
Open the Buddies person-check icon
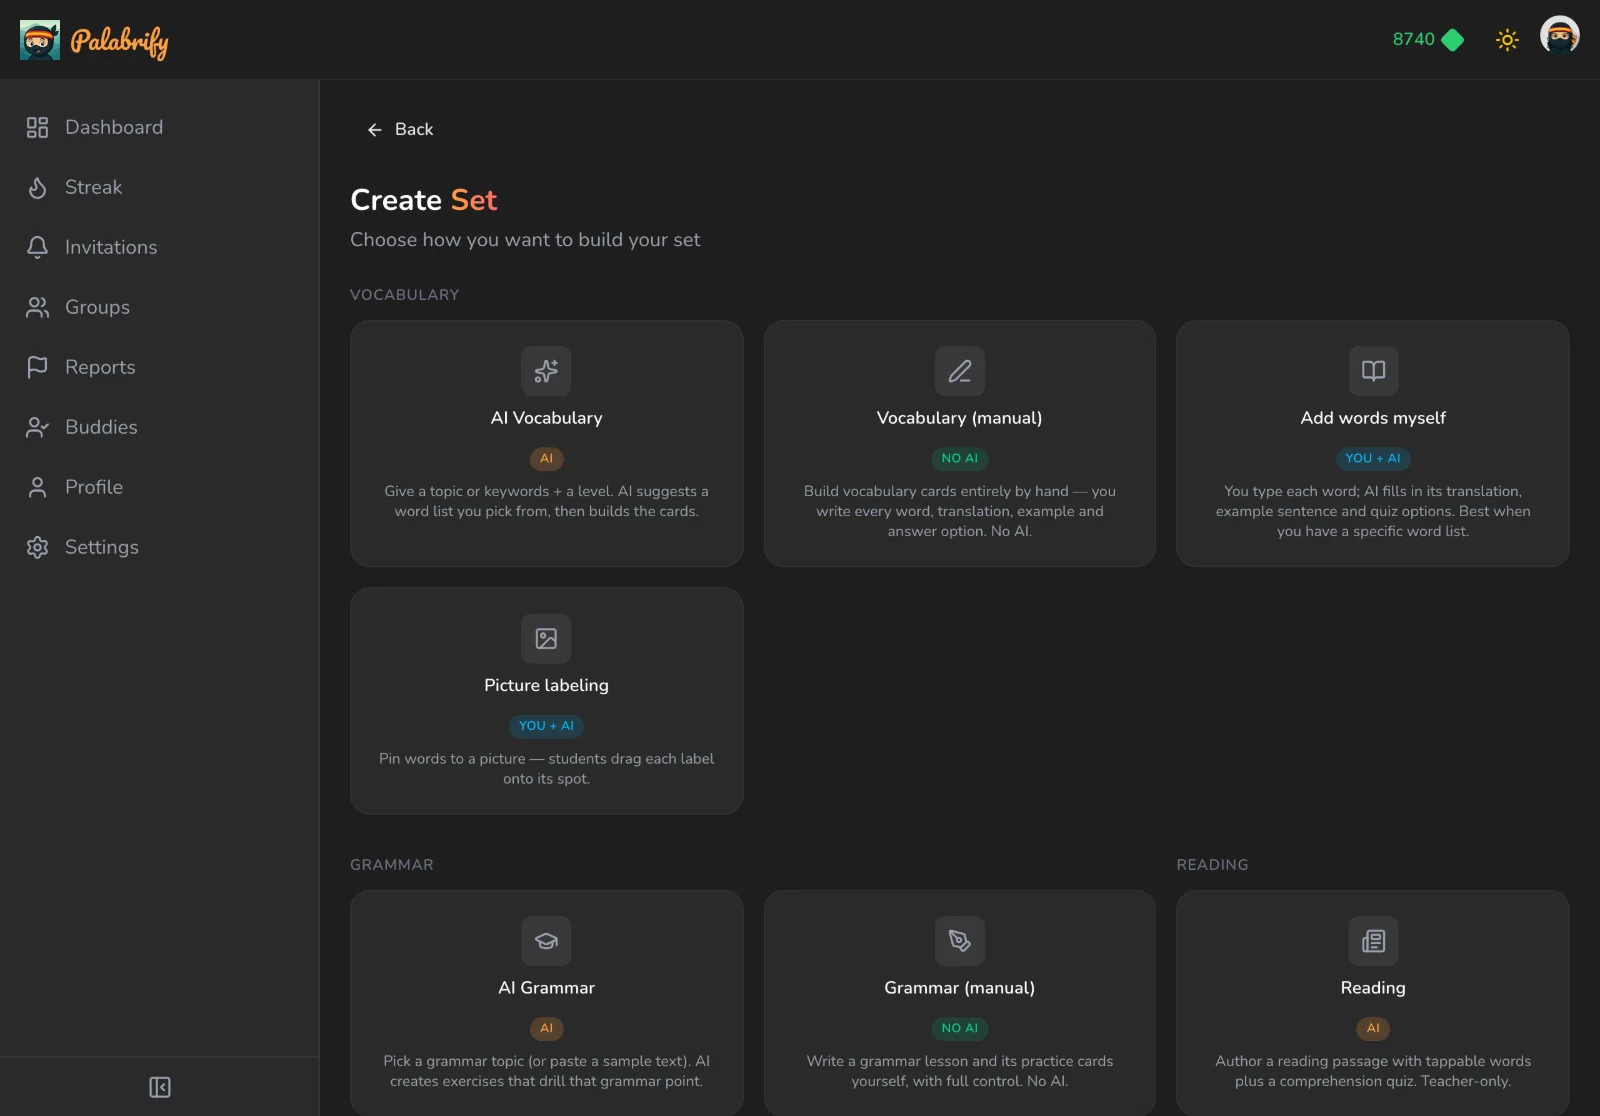(x=38, y=427)
